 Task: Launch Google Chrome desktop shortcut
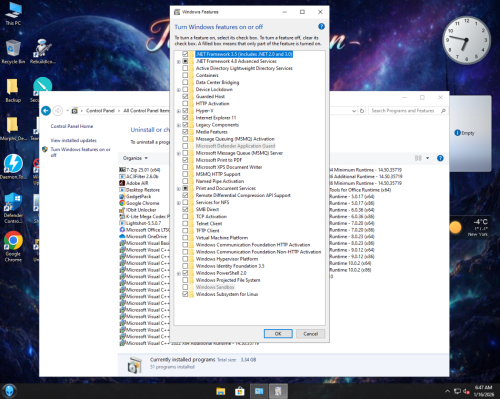(x=13, y=246)
